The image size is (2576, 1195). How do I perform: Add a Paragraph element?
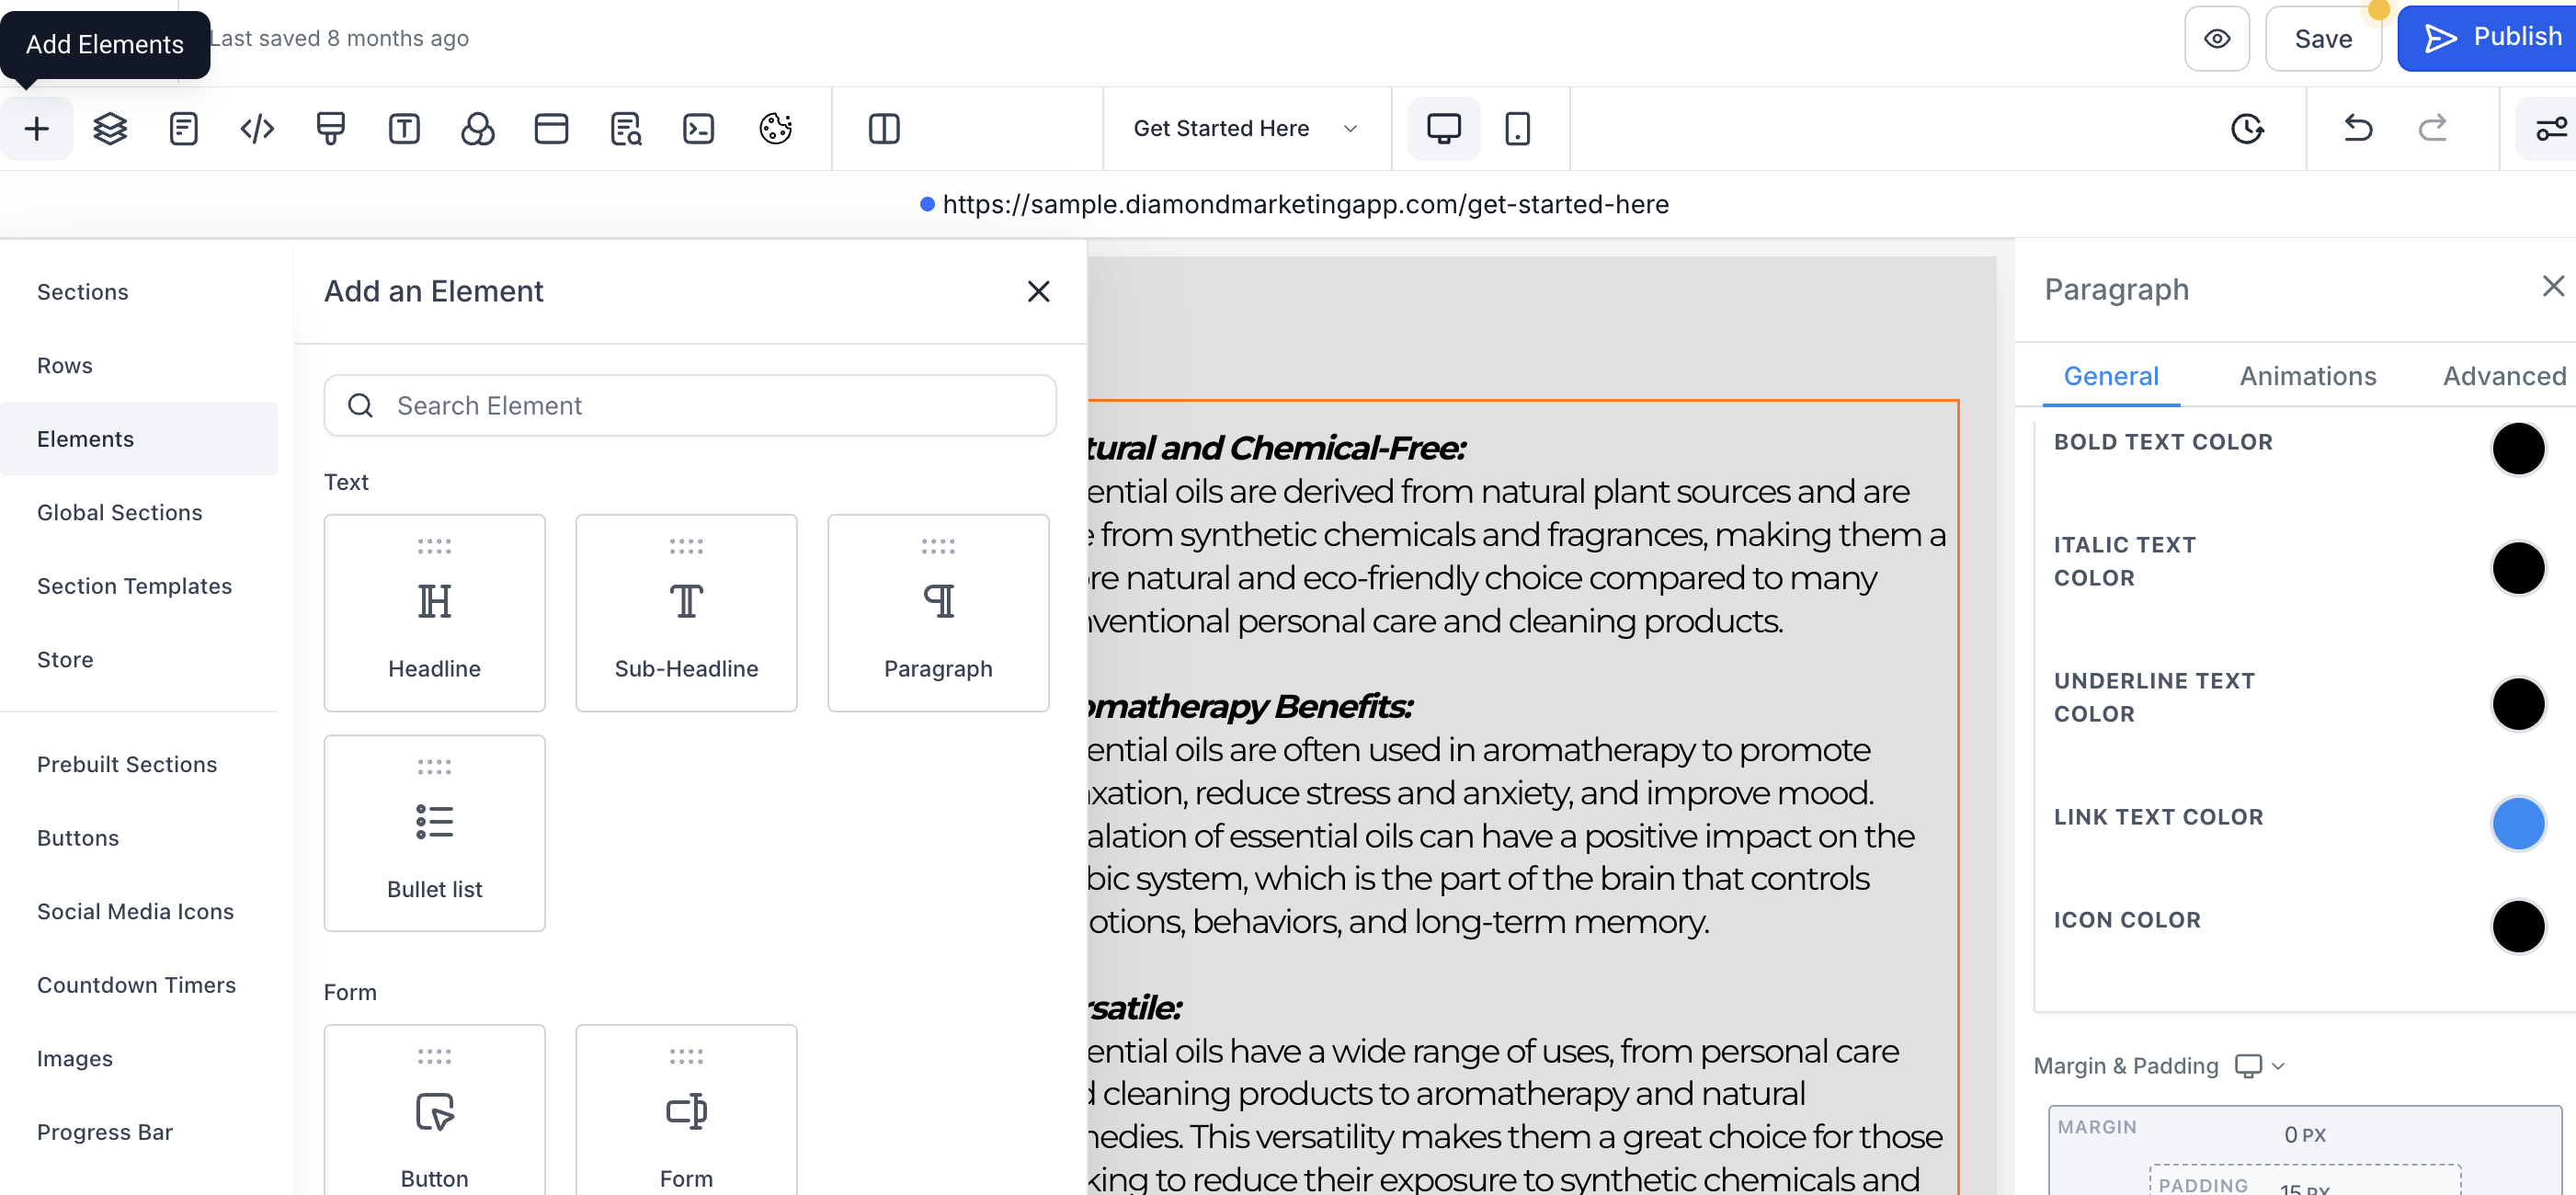[938, 613]
